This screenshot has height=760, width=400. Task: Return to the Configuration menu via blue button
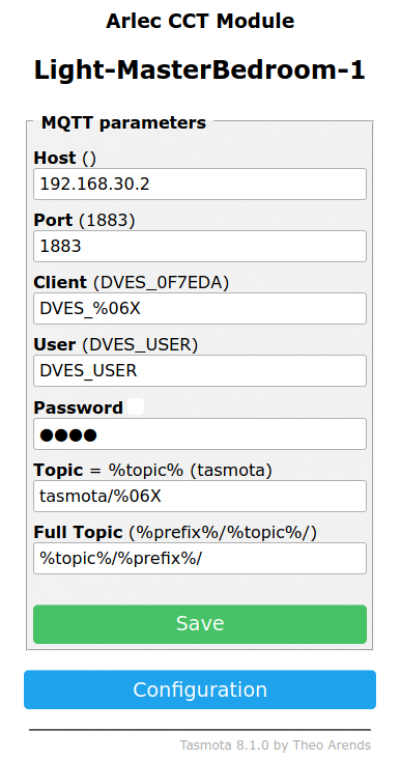point(200,690)
